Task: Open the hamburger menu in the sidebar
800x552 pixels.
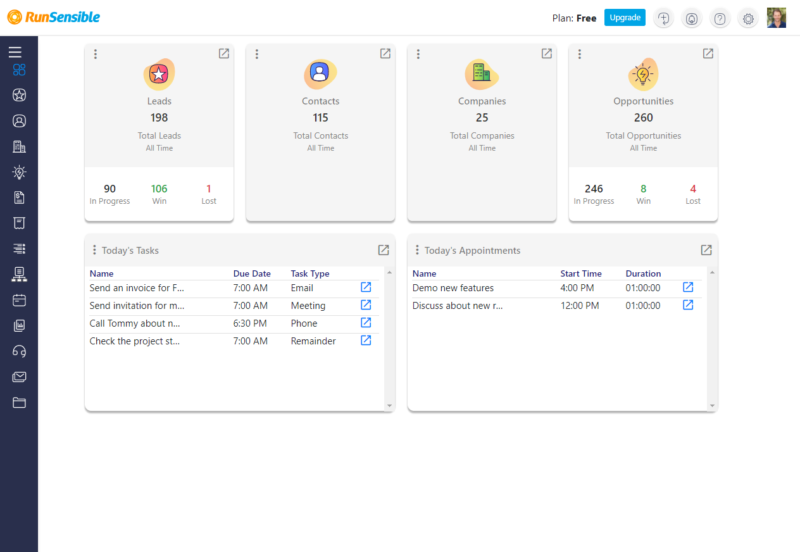Action: pyautogui.click(x=15, y=52)
